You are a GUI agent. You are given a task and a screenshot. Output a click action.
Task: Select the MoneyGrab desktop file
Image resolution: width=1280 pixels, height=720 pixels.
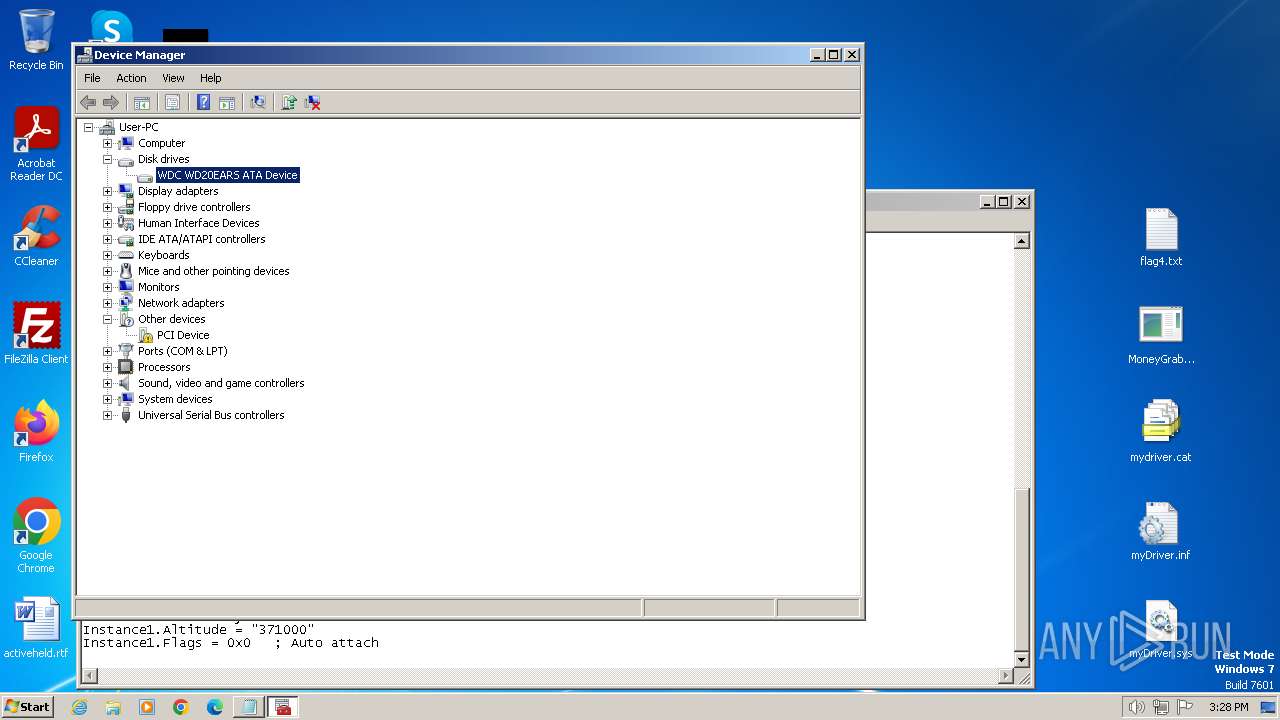tap(1161, 335)
